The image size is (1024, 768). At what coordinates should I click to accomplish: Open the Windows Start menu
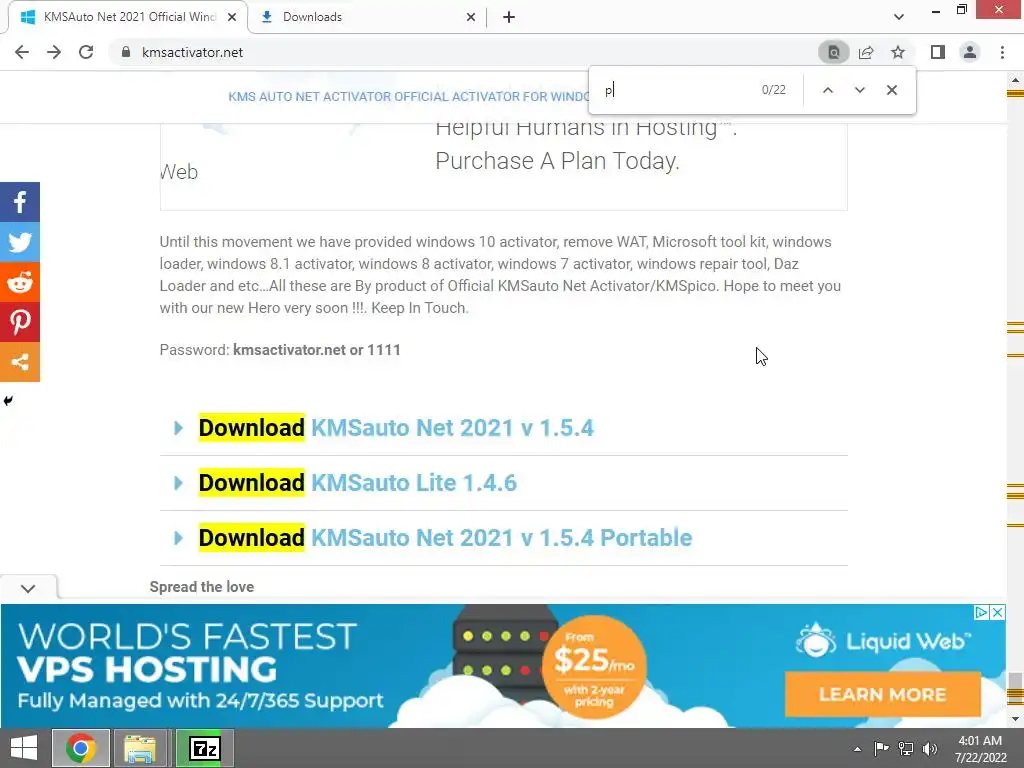pos(24,748)
